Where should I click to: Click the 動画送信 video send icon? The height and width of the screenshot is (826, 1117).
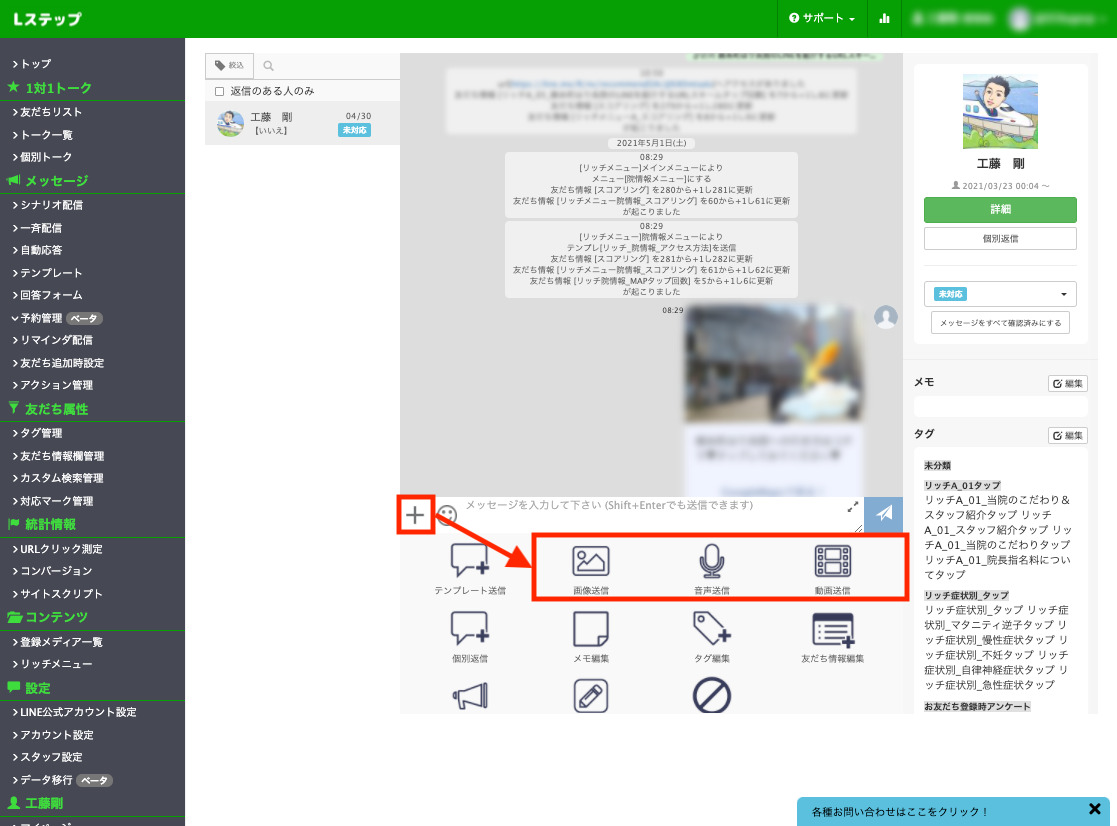tap(831, 560)
